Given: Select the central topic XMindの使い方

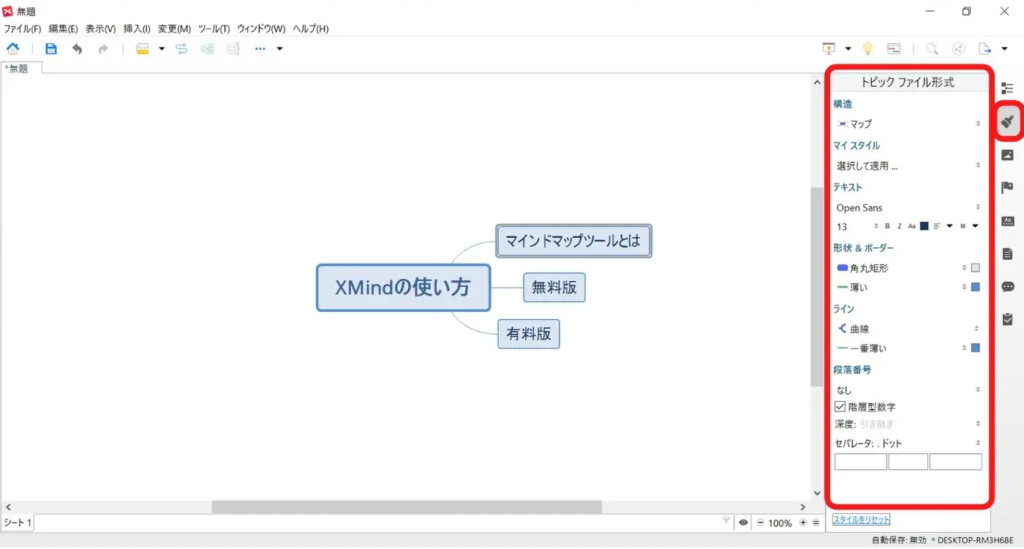Looking at the screenshot, I should click(403, 287).
